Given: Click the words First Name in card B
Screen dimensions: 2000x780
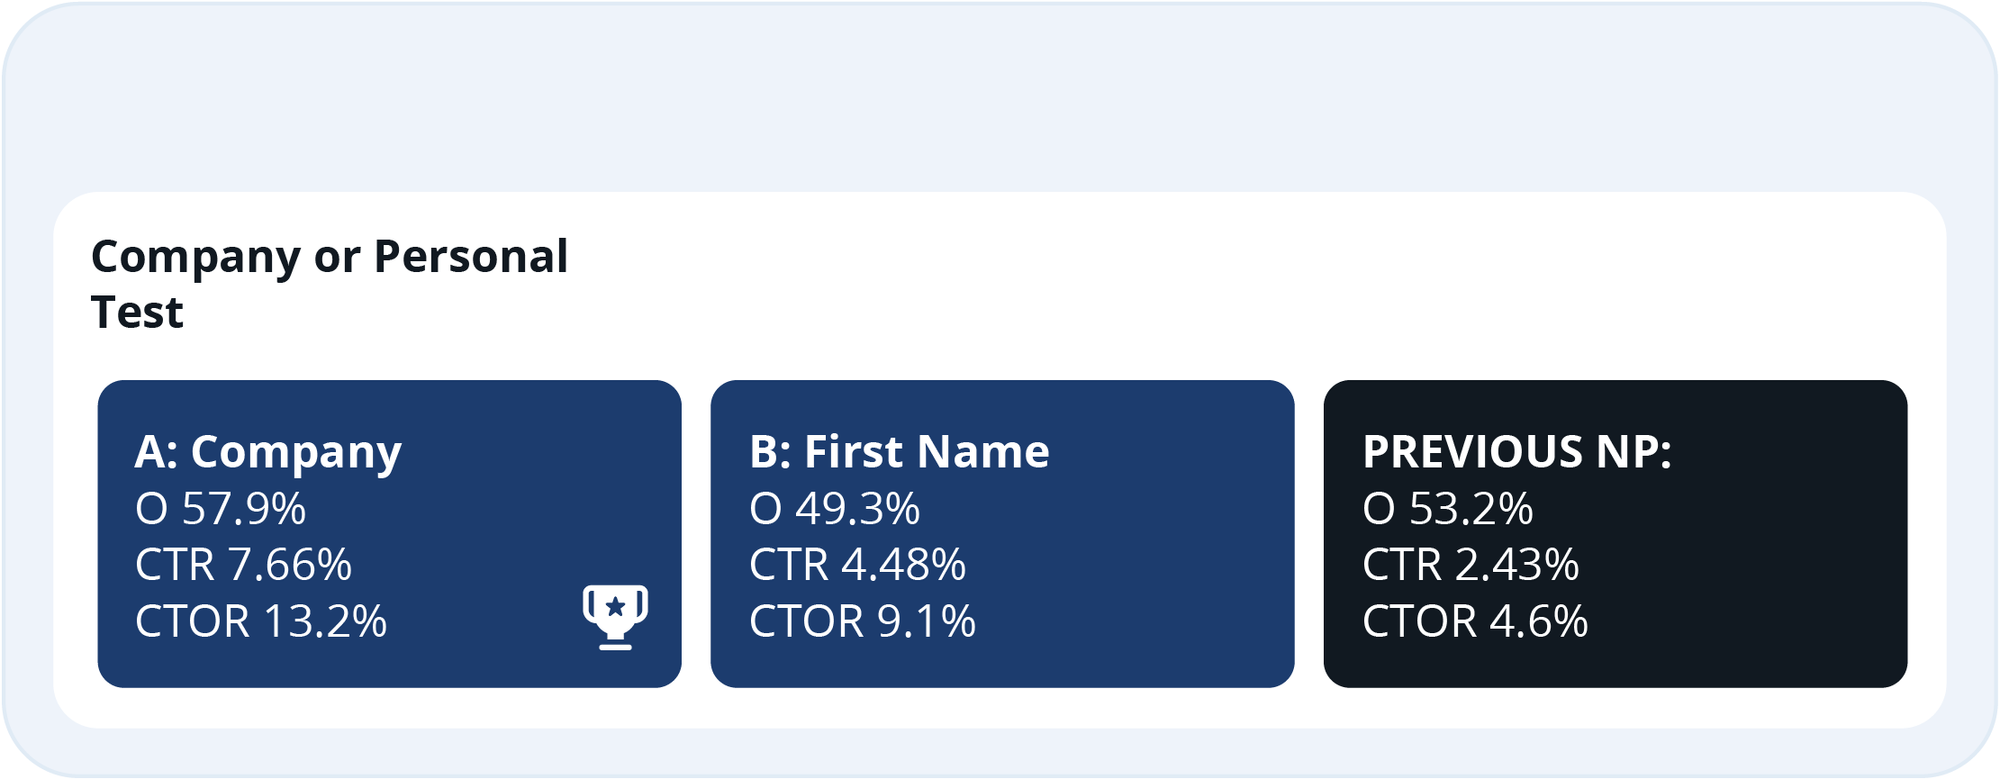Looking at the screenshot, I should (x=927, y=452).
